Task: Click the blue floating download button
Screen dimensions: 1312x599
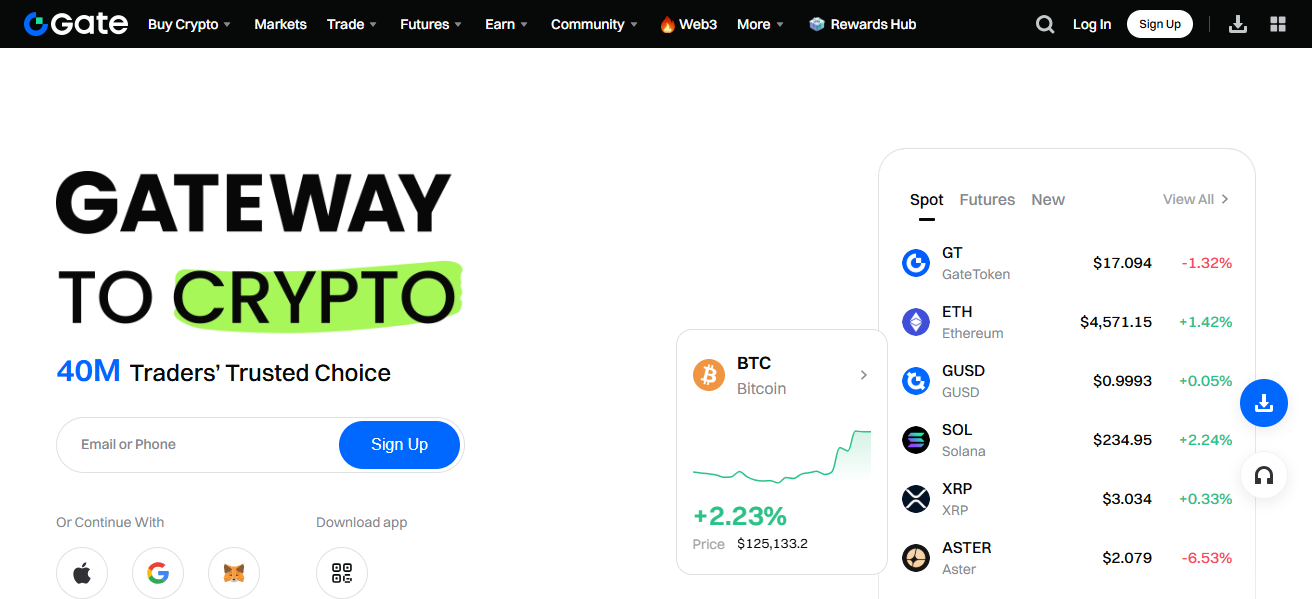Action: coord(1264,403)
